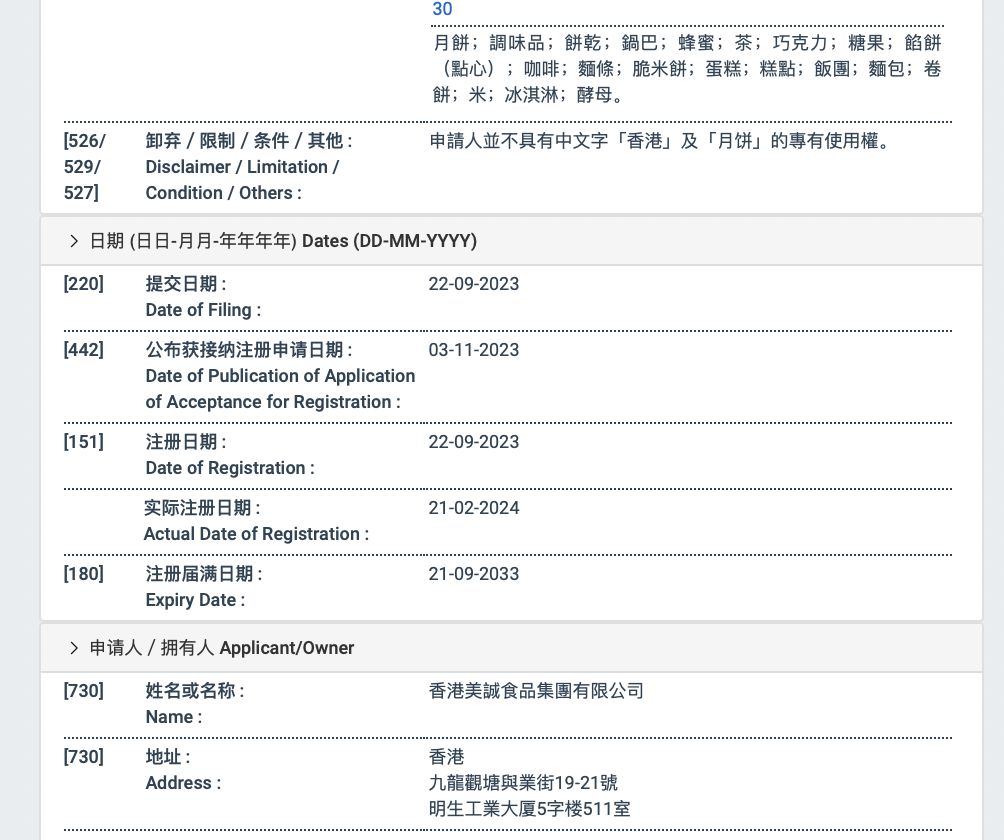Click the [151] field code
Screen dimensions: 1004x840
pyautogui.click(x=84, y=442)
